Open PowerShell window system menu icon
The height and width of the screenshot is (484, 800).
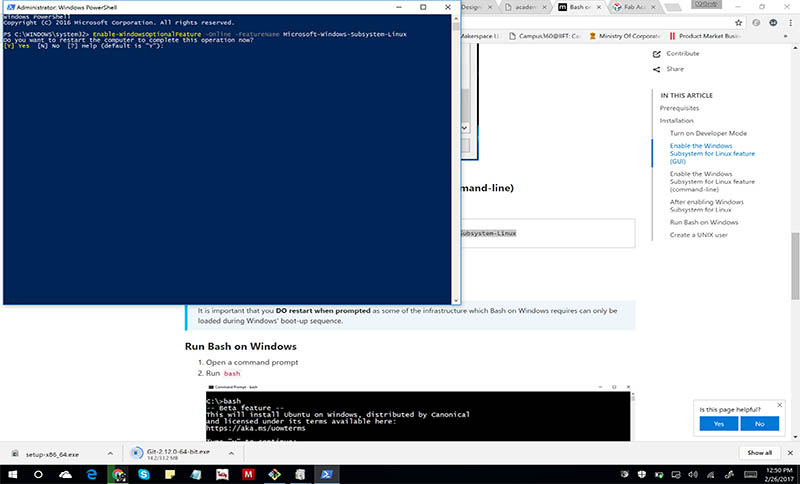[10, 7]
